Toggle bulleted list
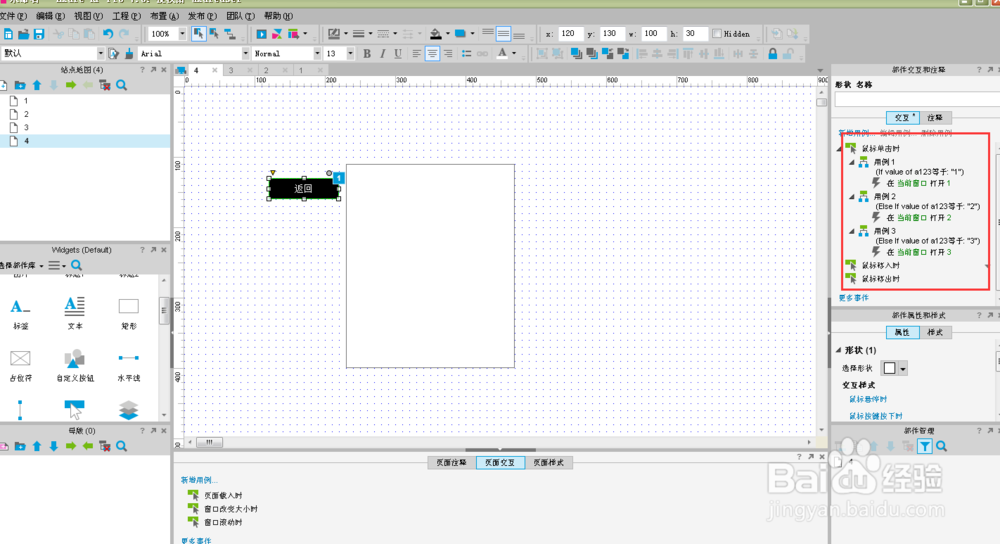The height and width of the screenshot is (544, 1000). pyautogui.click(x=467, y=54)
